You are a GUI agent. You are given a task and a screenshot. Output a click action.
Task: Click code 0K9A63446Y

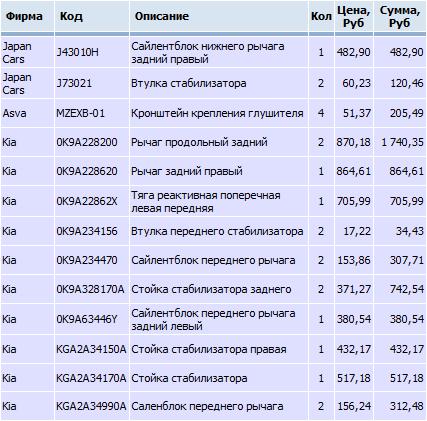pos(87,319)
